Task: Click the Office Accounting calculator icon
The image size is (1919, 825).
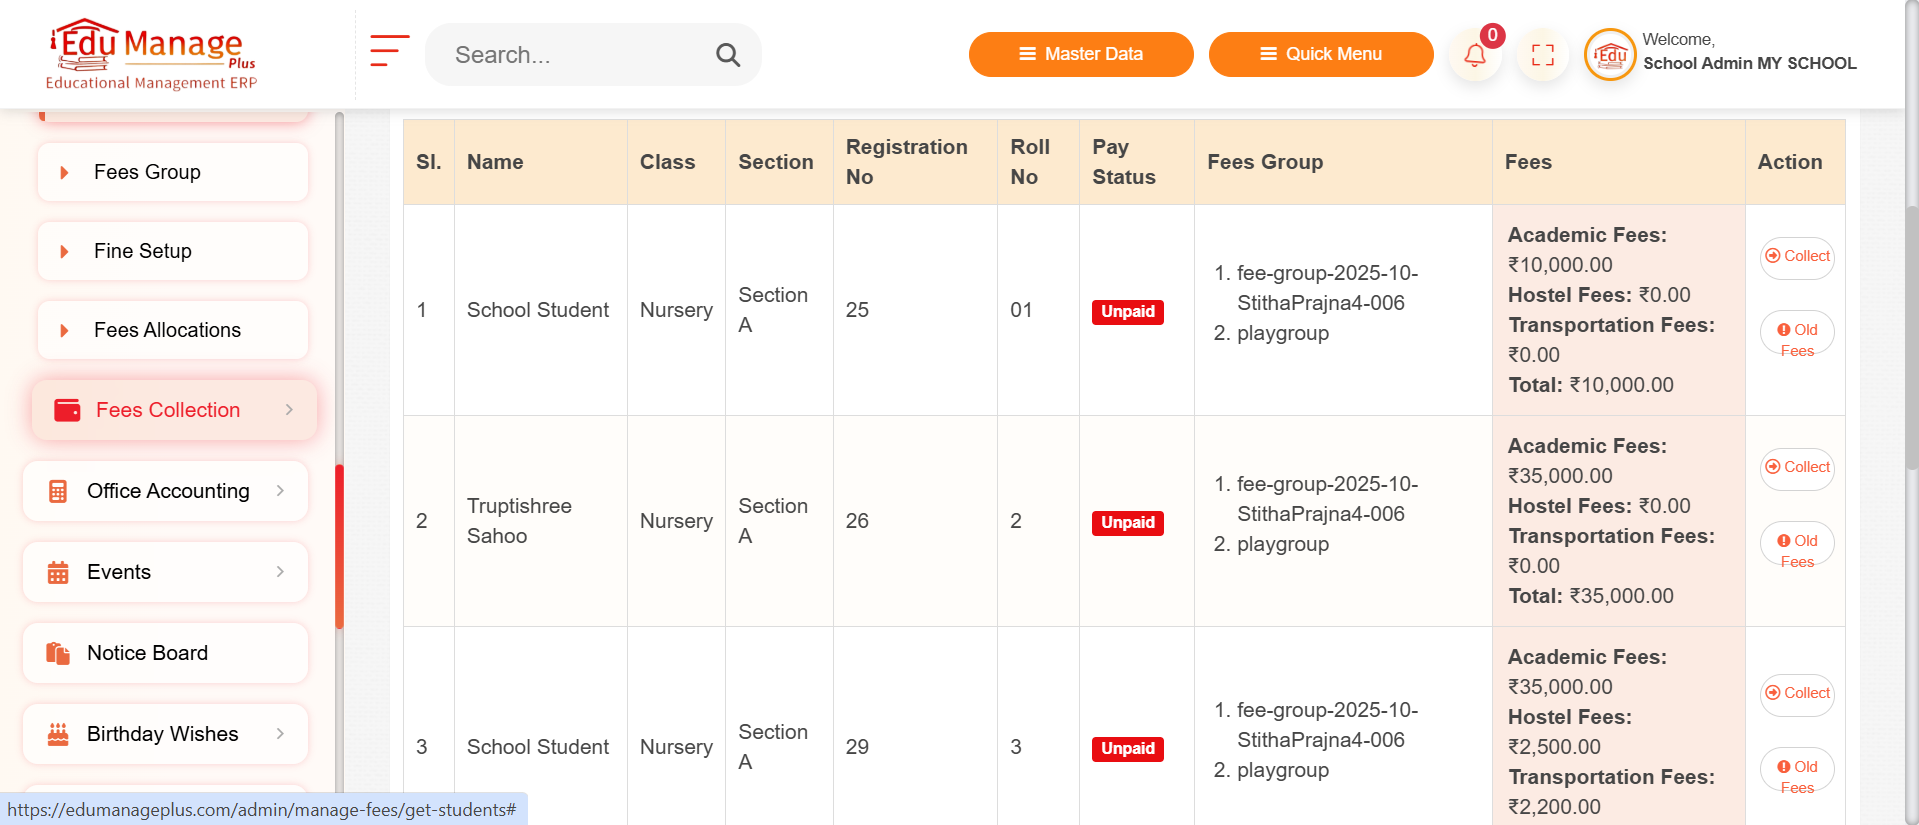Action: (58, 491)
